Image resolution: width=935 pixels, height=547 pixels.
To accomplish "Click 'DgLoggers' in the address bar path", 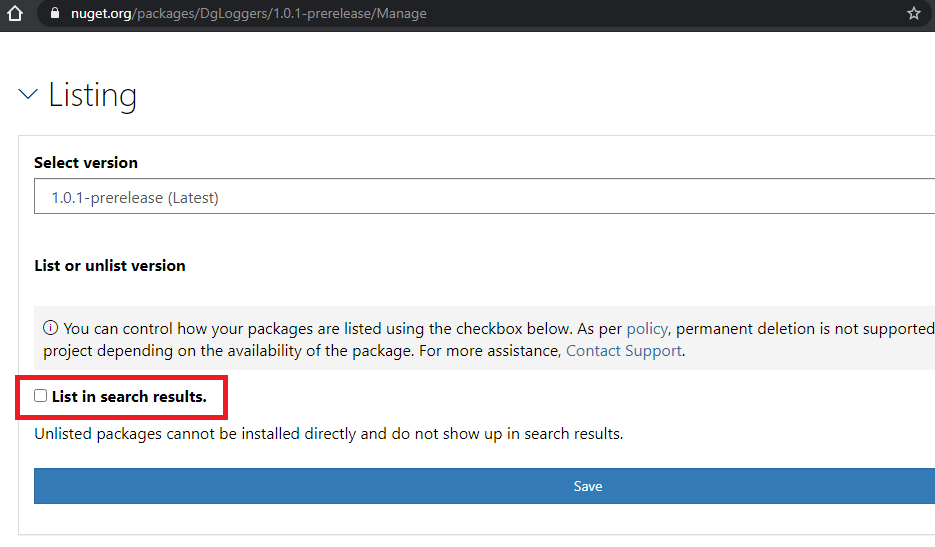I will pyautogui.click(x=228, y=14).
